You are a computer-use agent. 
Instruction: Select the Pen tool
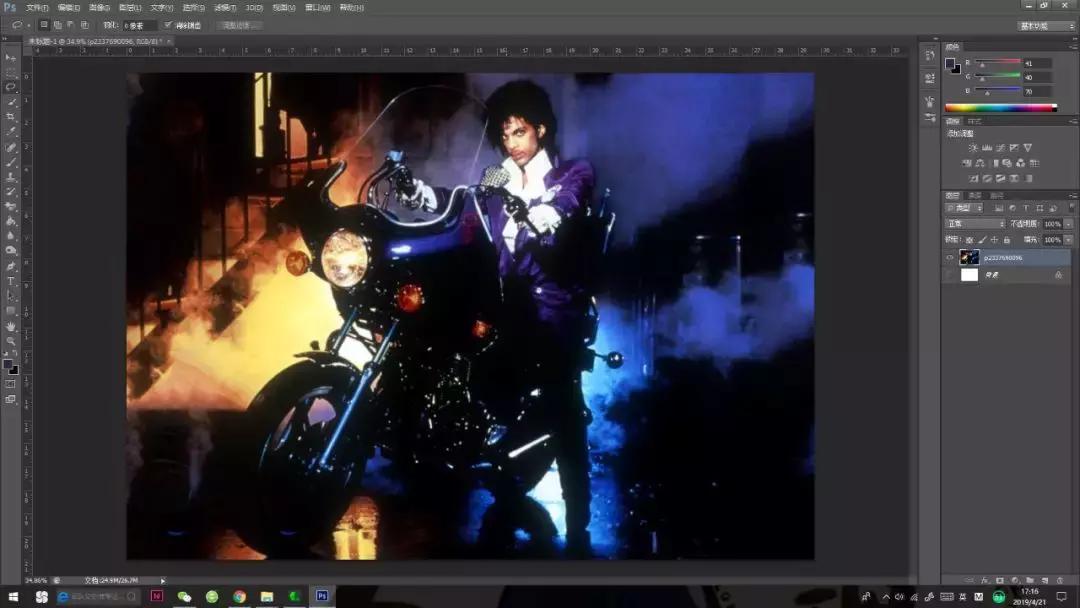(x=10, y=266)
